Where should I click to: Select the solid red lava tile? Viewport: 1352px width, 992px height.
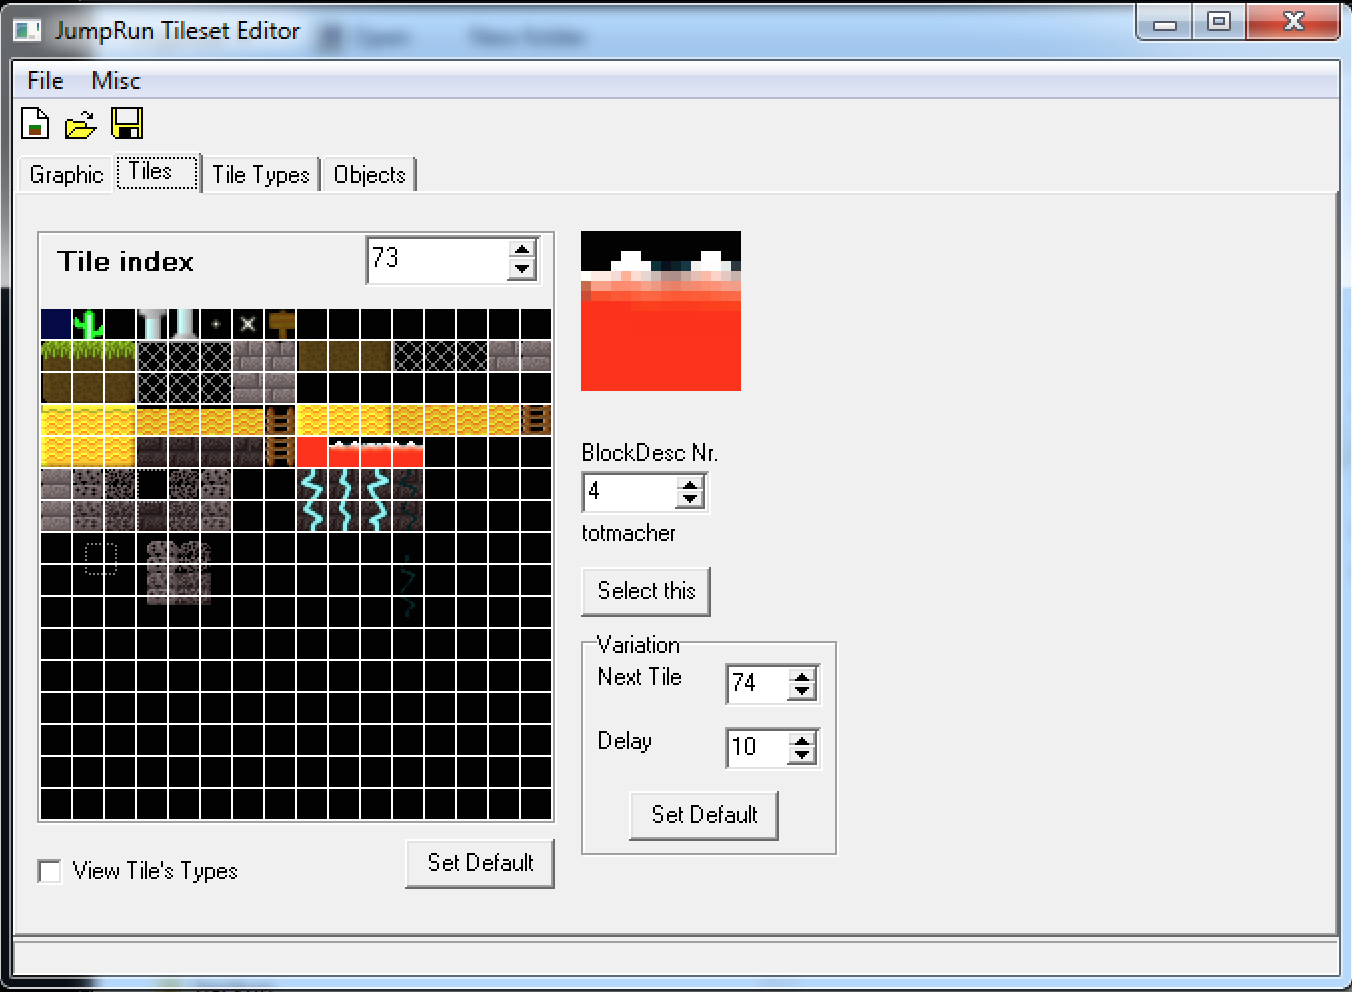point(312,452)
